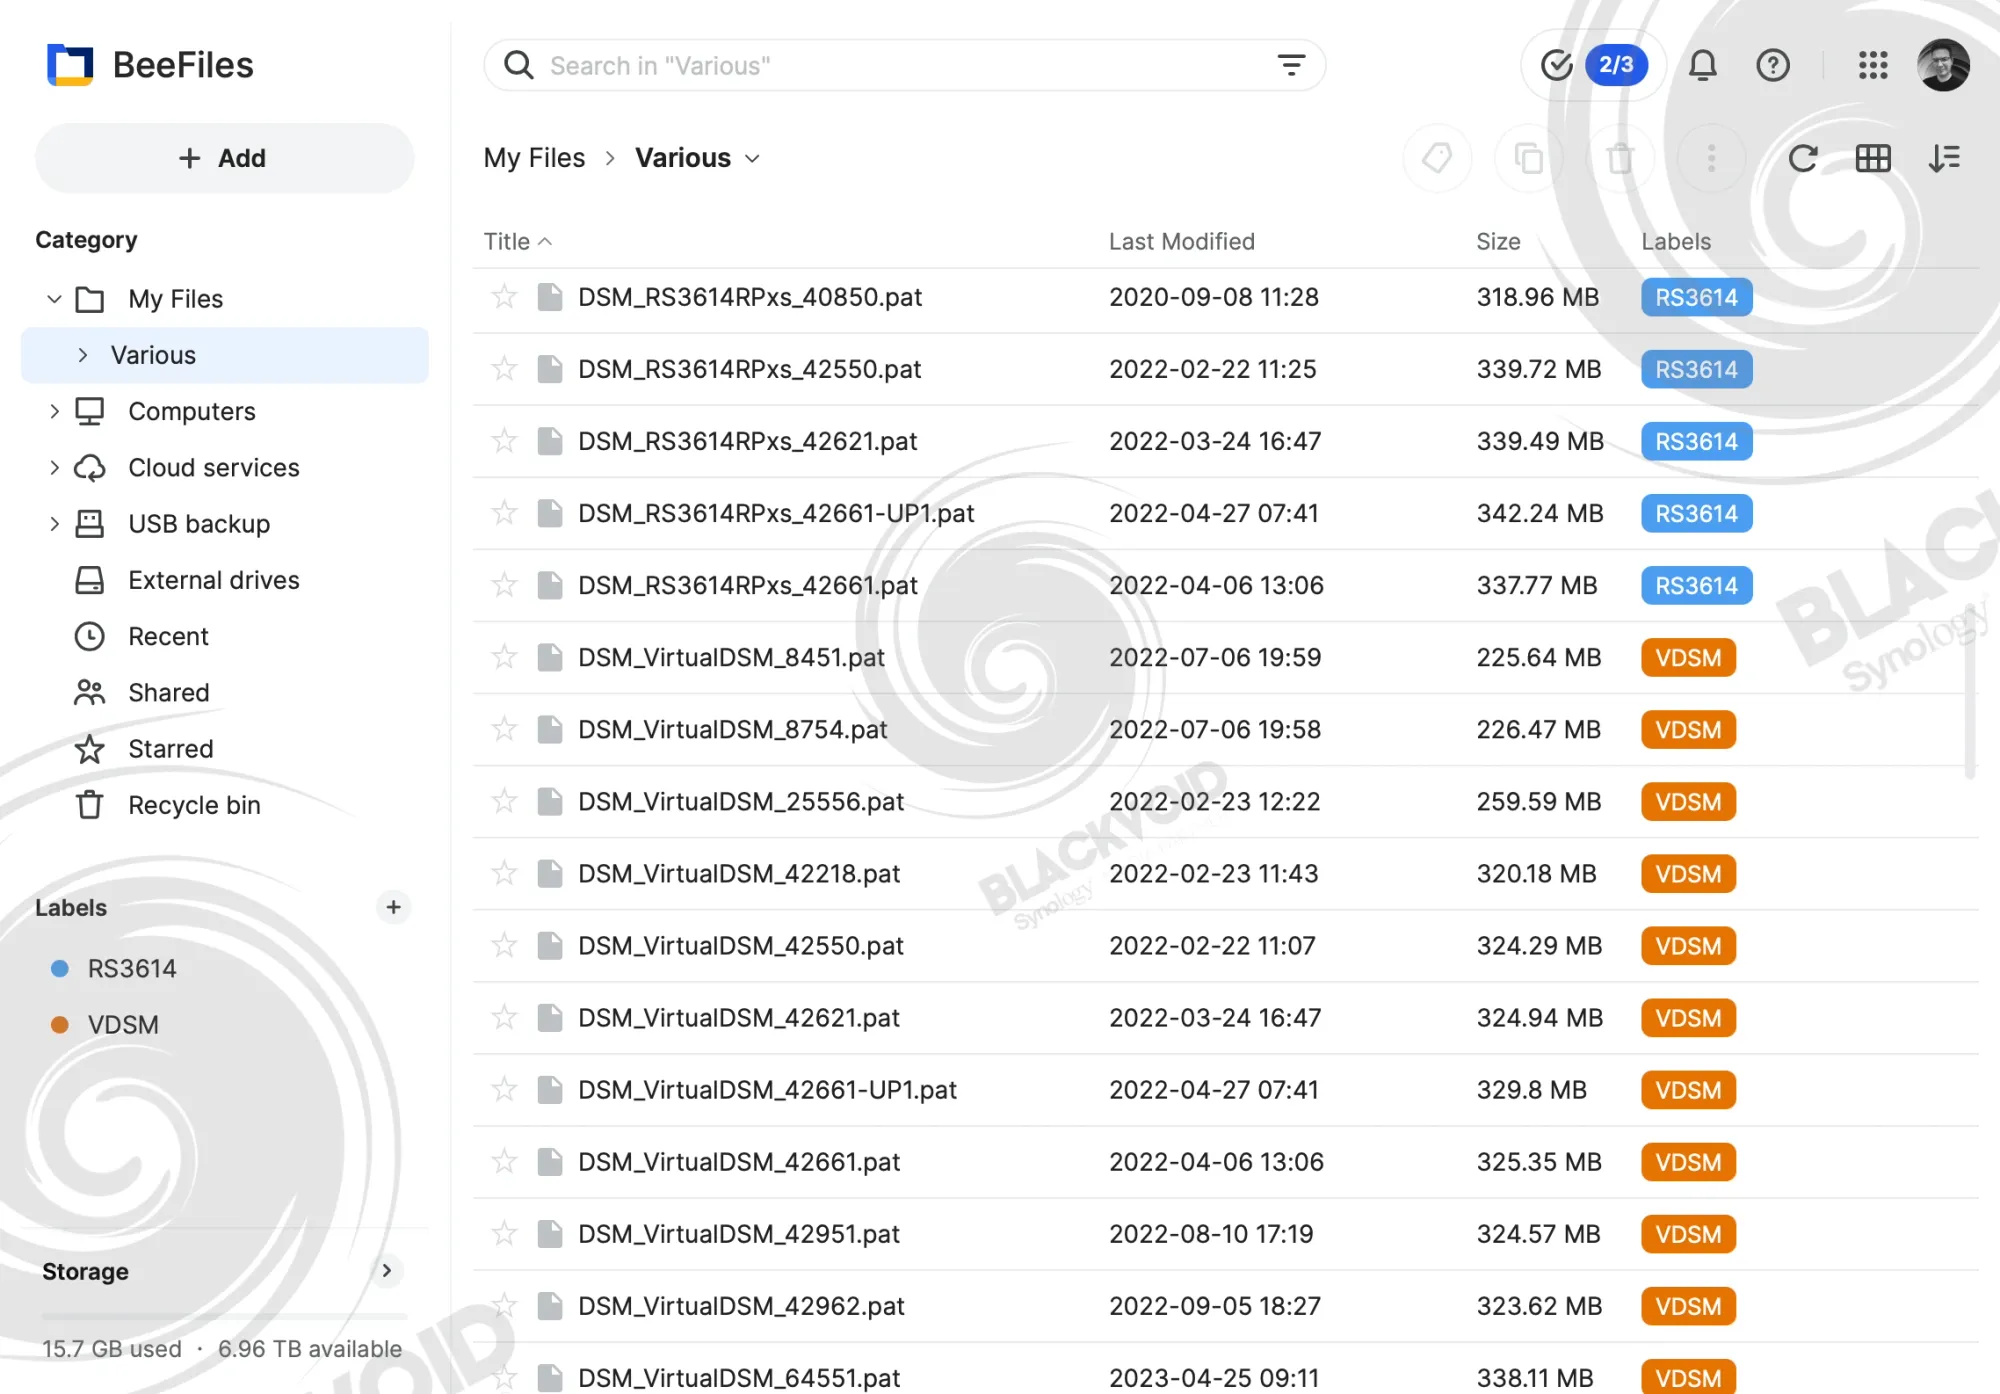The image size is (2000, 1394).
Task: Open the apps grid launcher
Action: (x=1873, y=65)
